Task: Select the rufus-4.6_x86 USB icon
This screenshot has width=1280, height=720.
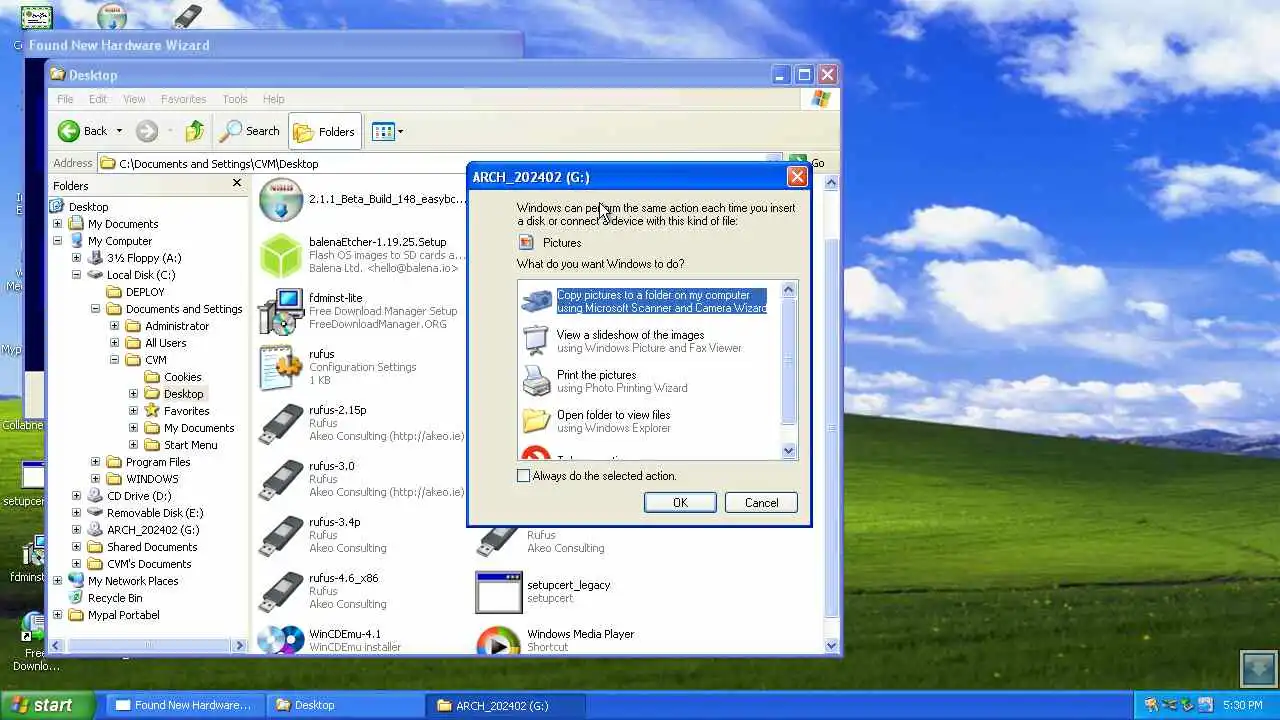Action: pyautogui.click(x=280, y=592)
